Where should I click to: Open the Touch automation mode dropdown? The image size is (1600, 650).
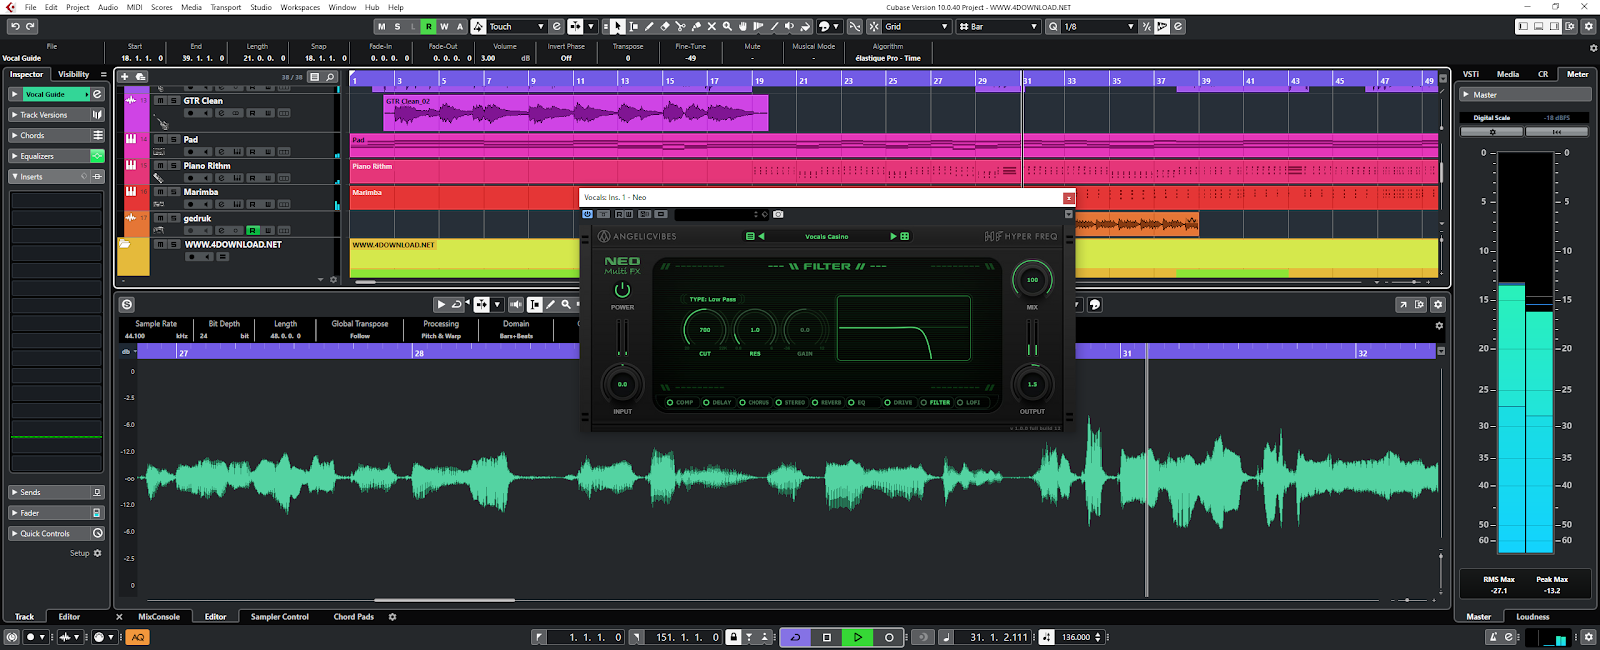point(516,27)
